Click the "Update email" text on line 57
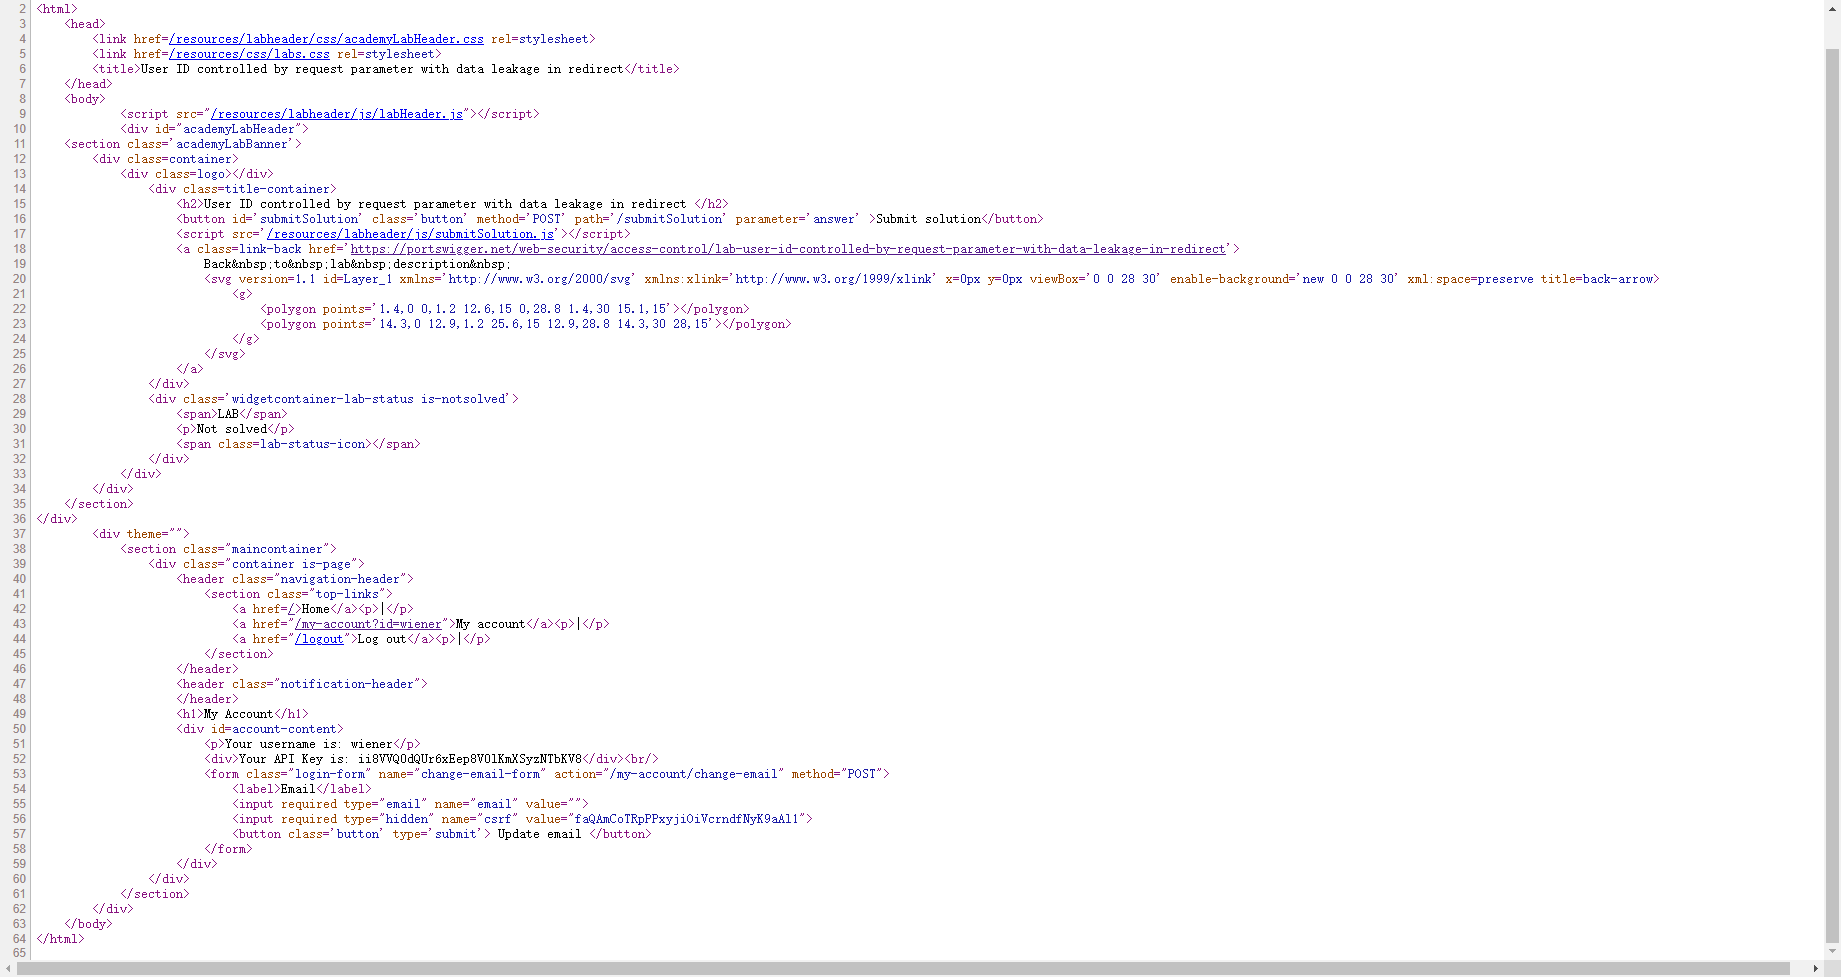 click(540, 834)
